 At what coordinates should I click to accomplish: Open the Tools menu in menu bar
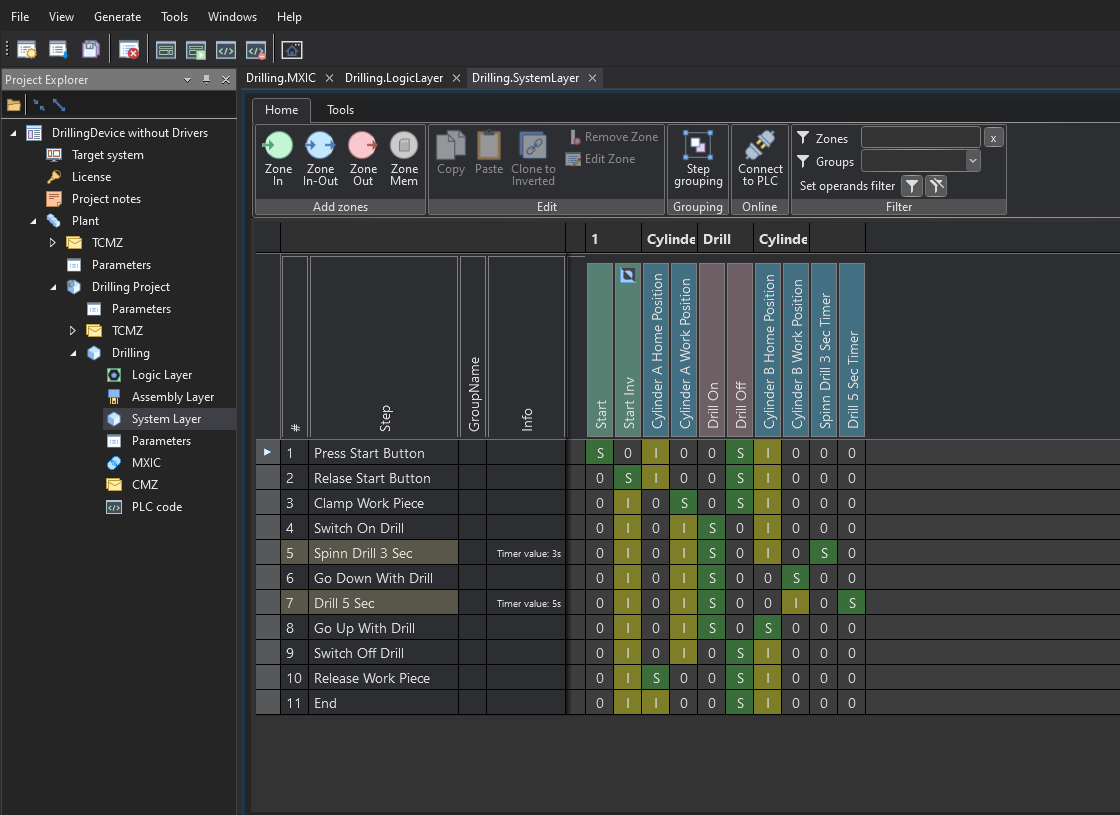(x=174, y=16)
